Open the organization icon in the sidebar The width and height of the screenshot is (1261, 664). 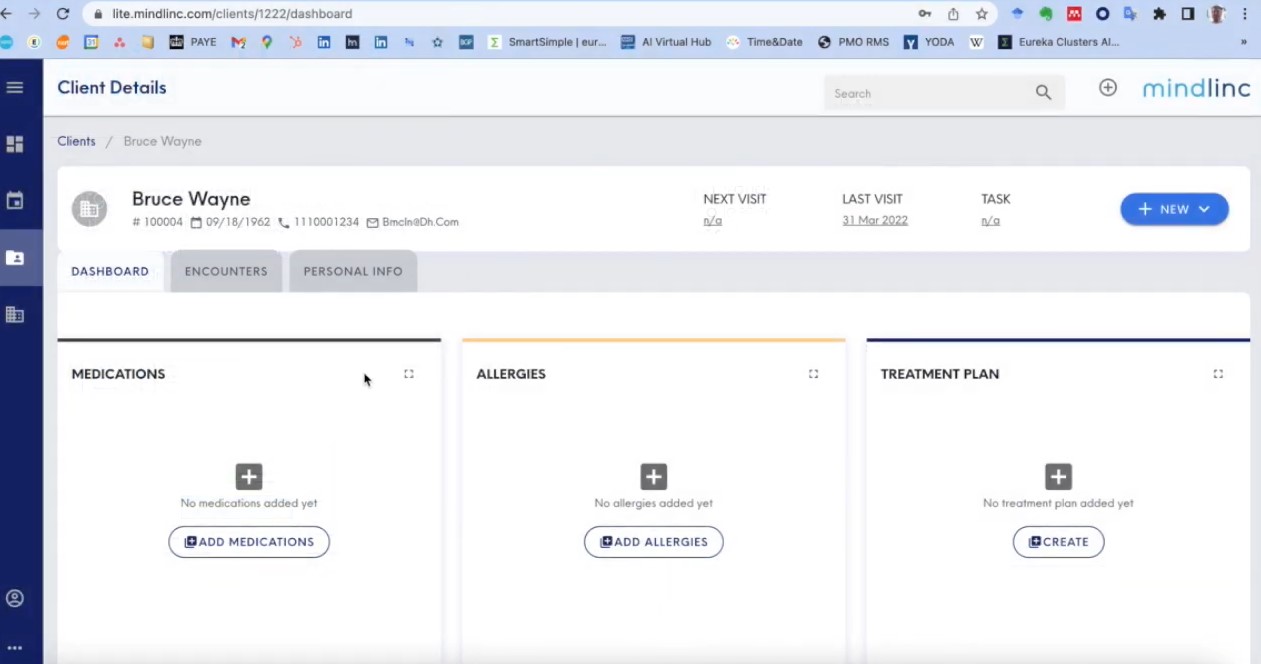click(x=15, y=314)
